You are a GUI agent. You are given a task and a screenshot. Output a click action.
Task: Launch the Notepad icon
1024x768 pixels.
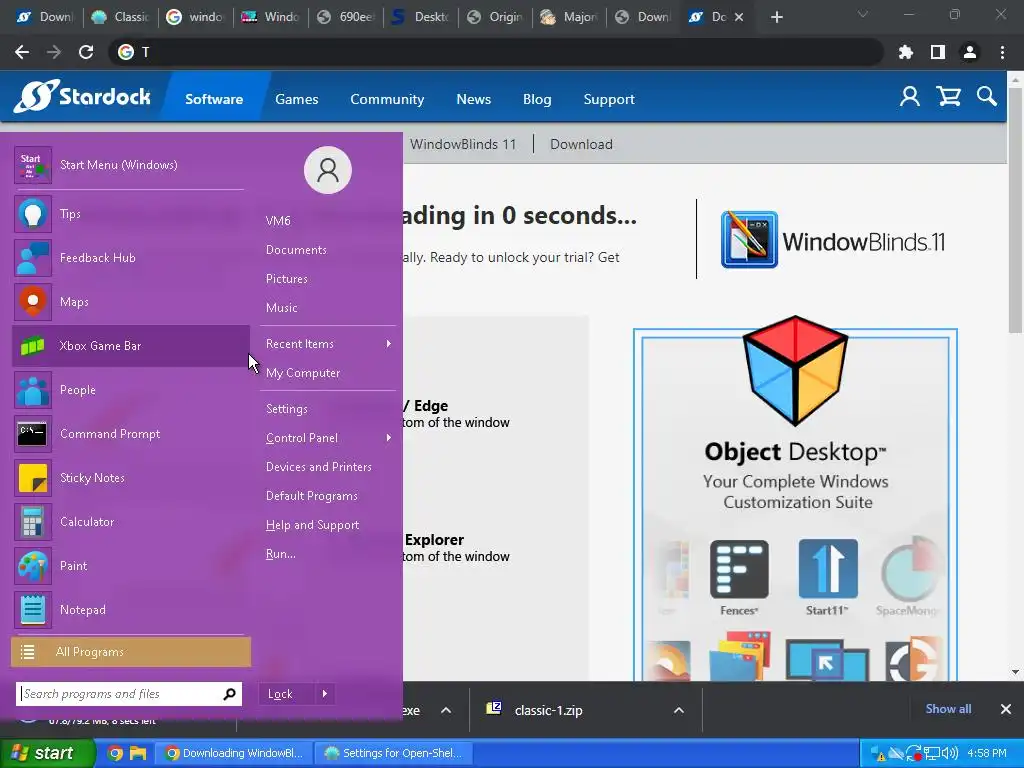[33, 609]
